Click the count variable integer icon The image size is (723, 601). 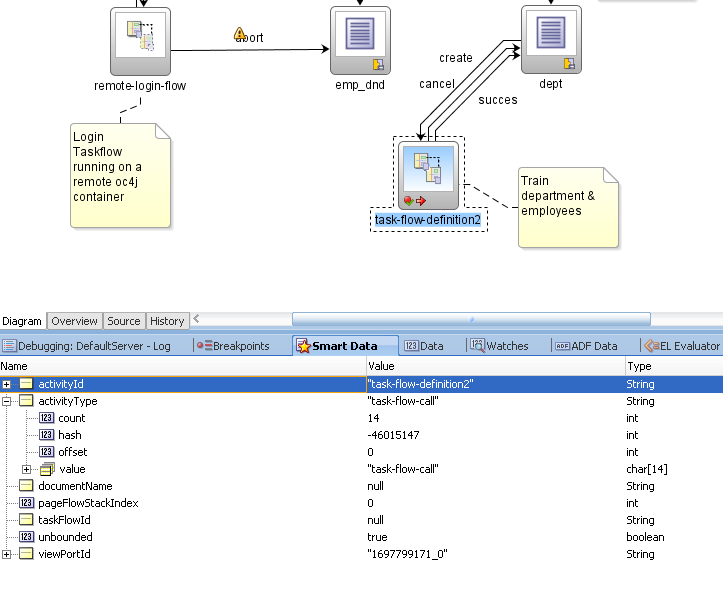(x=46, y=418)
